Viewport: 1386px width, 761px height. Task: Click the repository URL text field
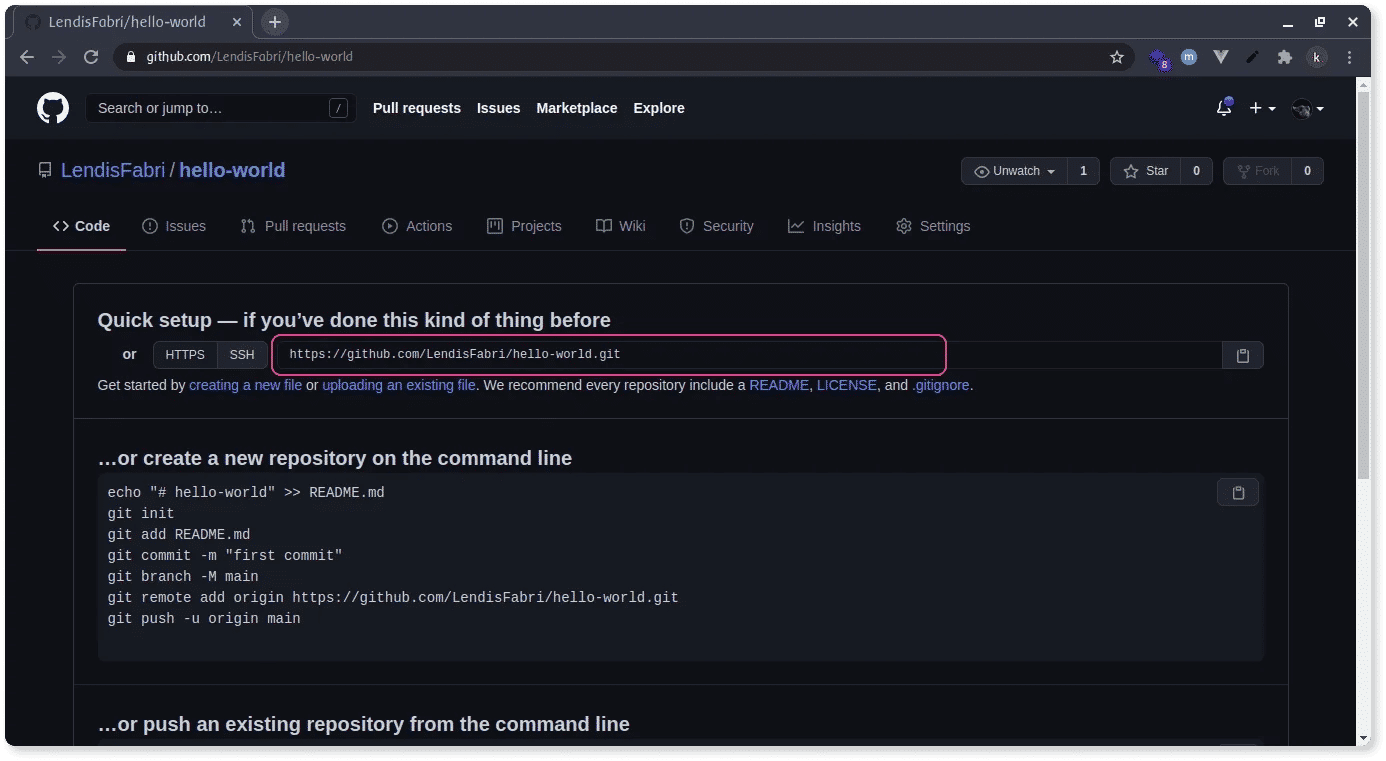click(747, 355)
